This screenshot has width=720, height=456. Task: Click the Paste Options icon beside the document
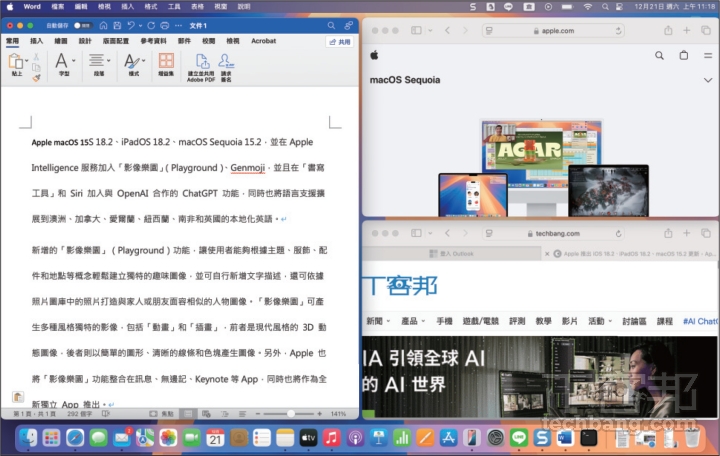18,397
